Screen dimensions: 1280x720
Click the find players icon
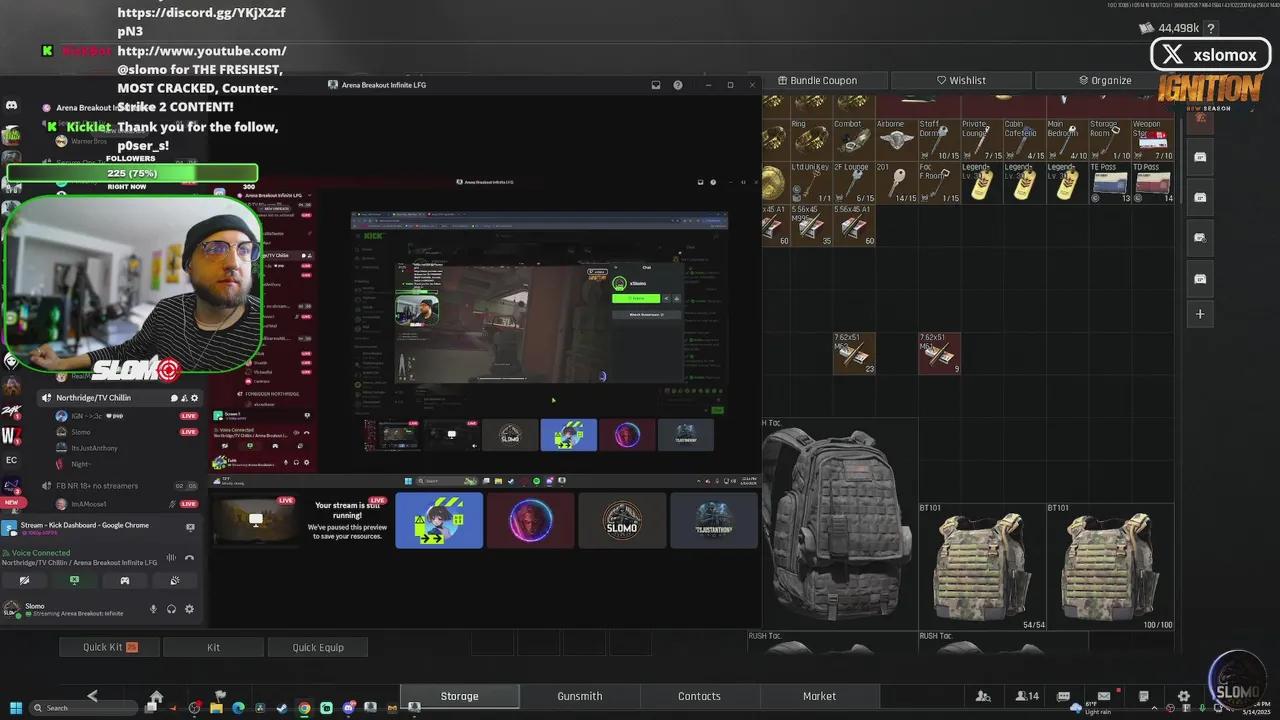click(x=983, y=696)
